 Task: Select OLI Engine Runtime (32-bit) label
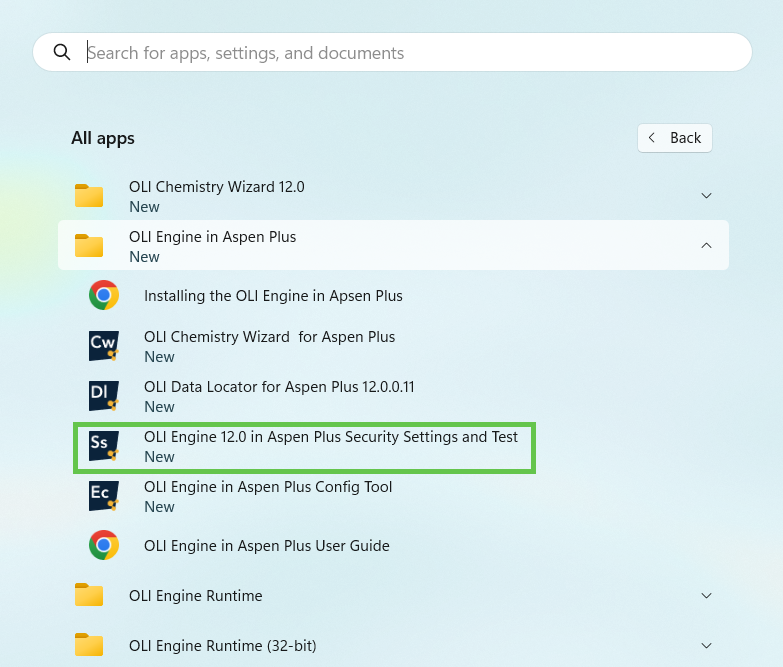(223, 646)
